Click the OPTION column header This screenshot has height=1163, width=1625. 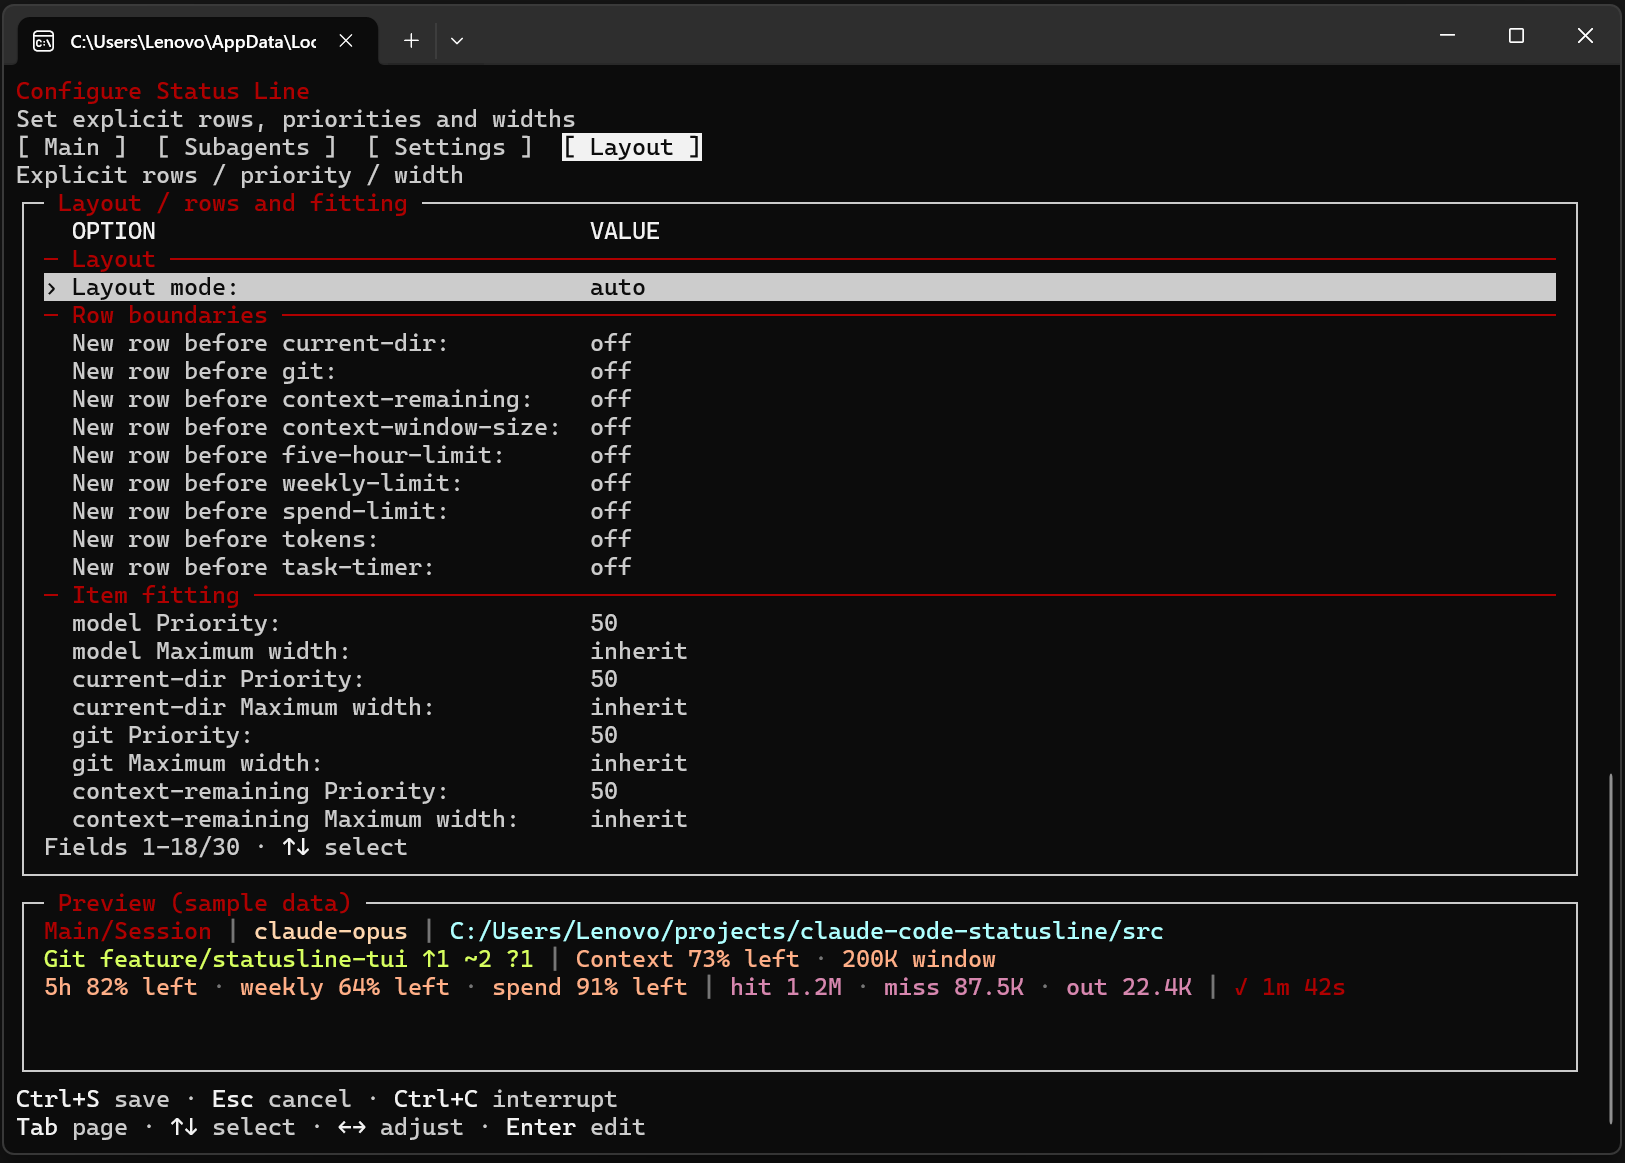(x=114, y=231)
